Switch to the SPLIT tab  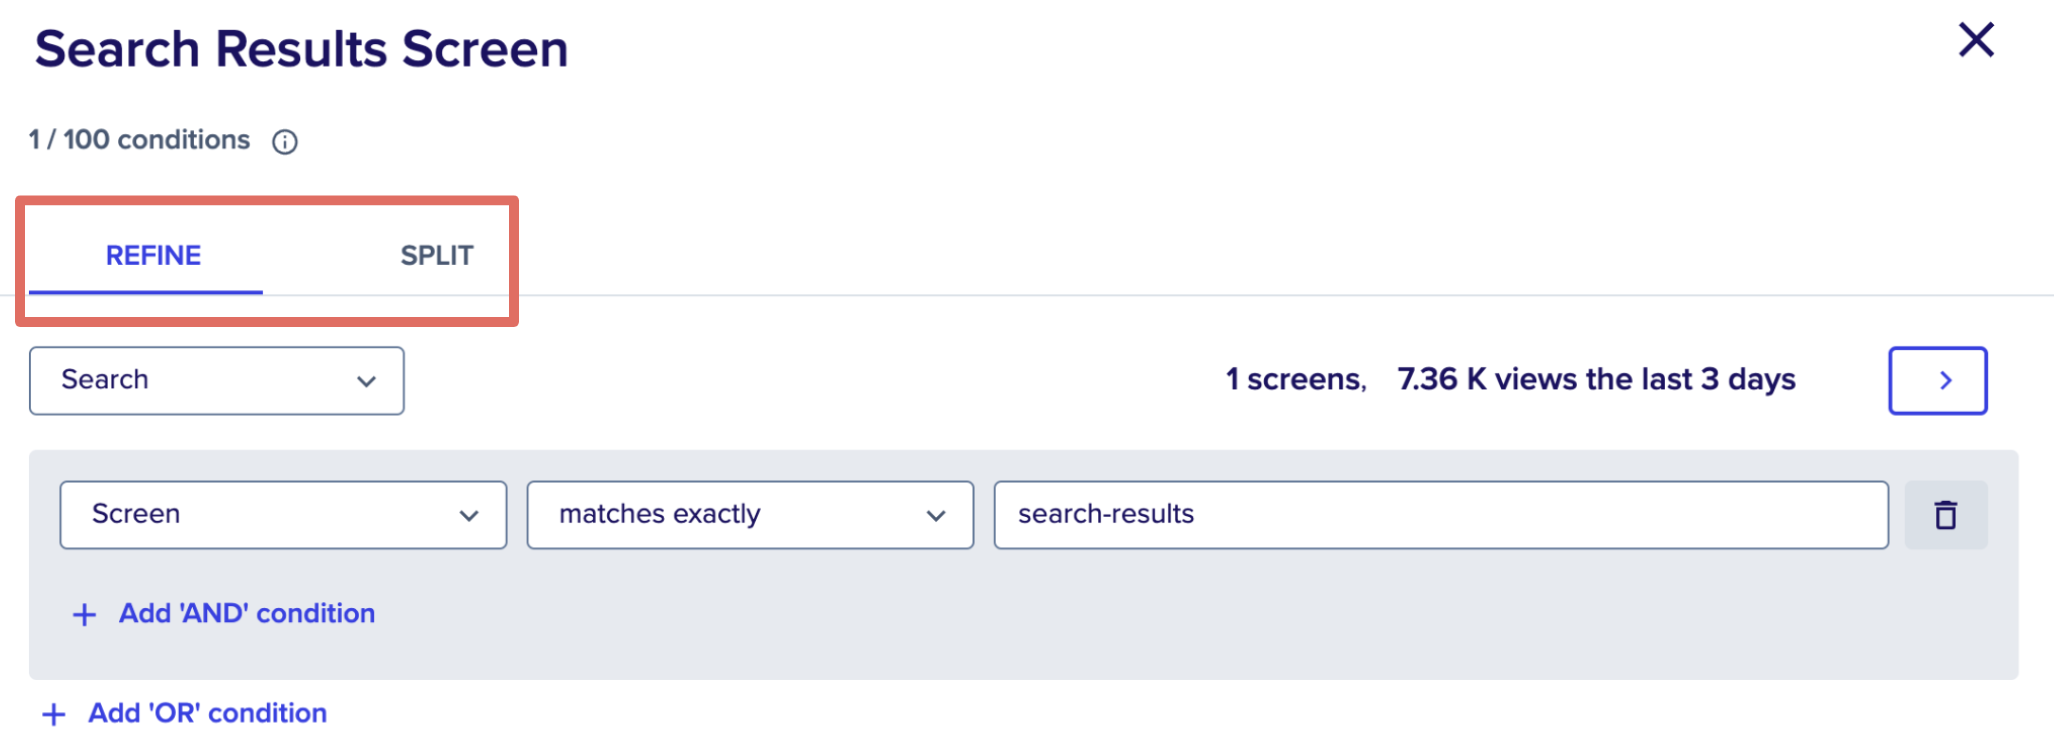click(x=436, y=256)
